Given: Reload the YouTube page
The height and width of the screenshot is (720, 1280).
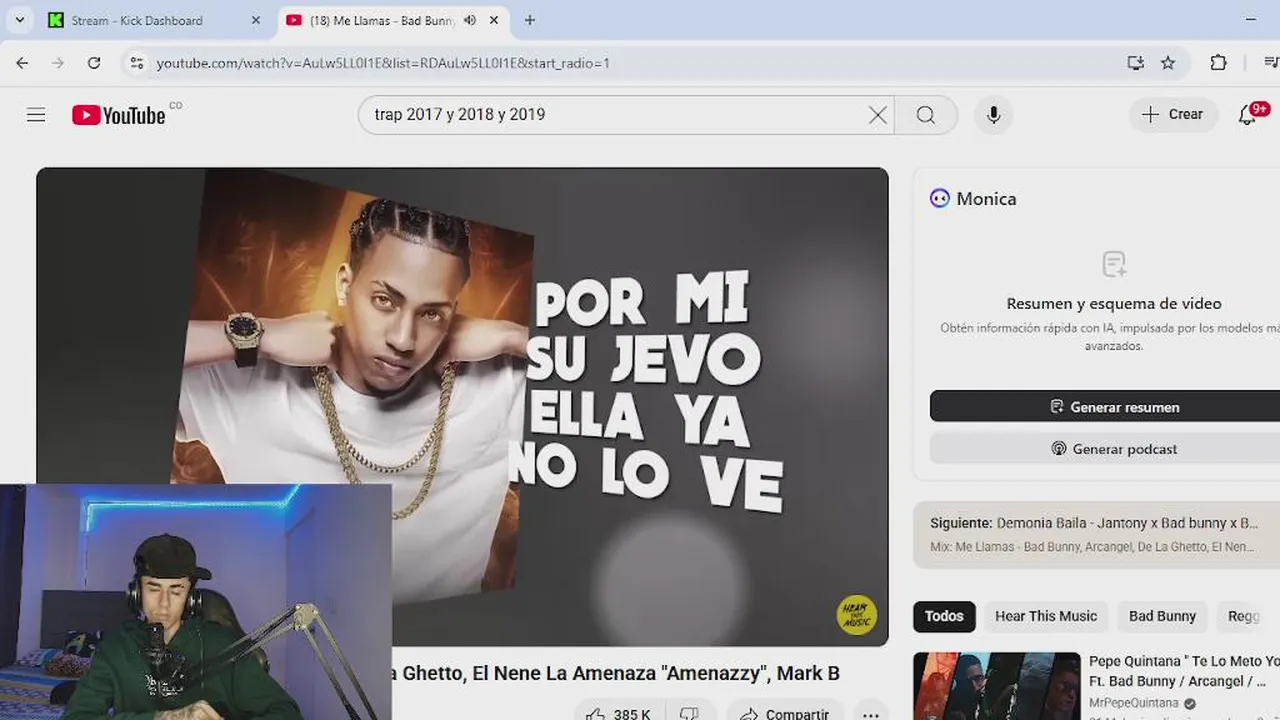Looking at the screenshot, I should click(x=94, y=63).
